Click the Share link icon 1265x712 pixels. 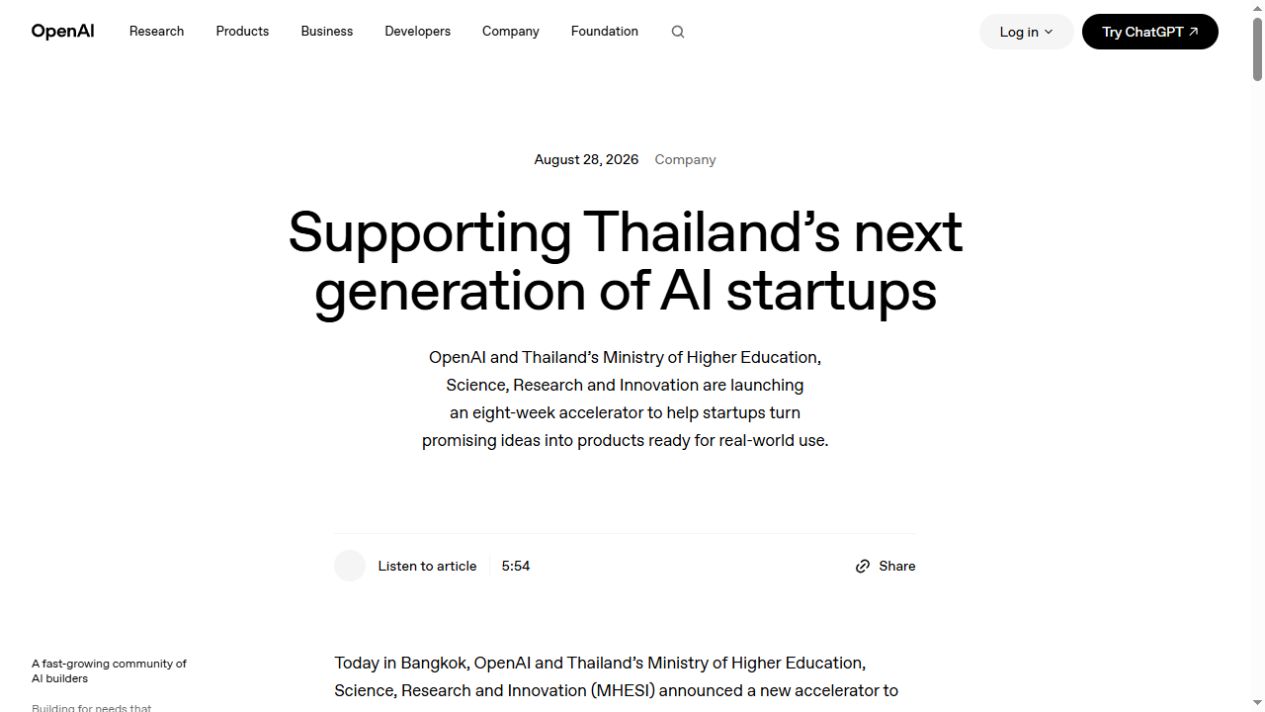click(x=863, y=566)
